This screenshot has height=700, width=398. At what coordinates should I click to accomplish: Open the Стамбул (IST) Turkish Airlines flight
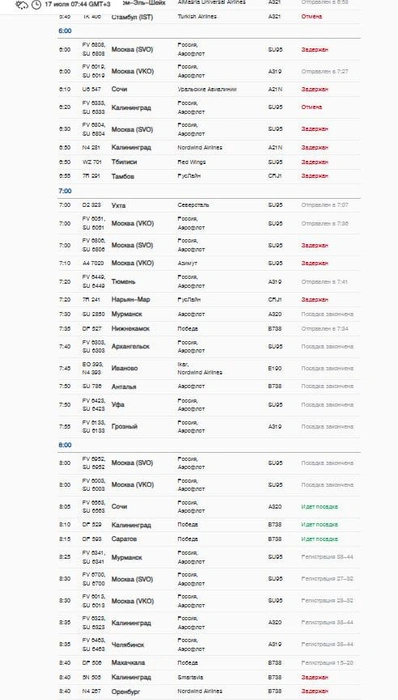point(209,17)
